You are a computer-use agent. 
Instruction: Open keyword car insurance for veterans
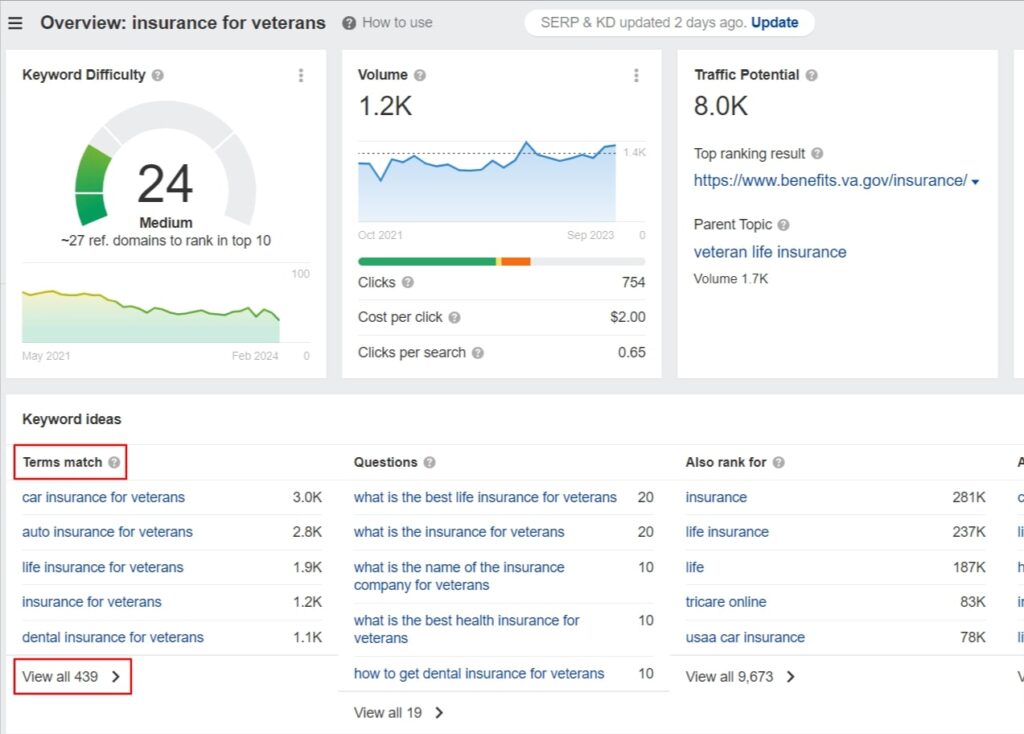[x=103, y=498]
